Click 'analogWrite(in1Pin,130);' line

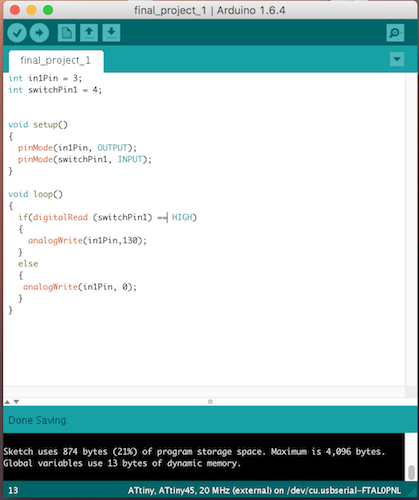(x=87, y=241)
